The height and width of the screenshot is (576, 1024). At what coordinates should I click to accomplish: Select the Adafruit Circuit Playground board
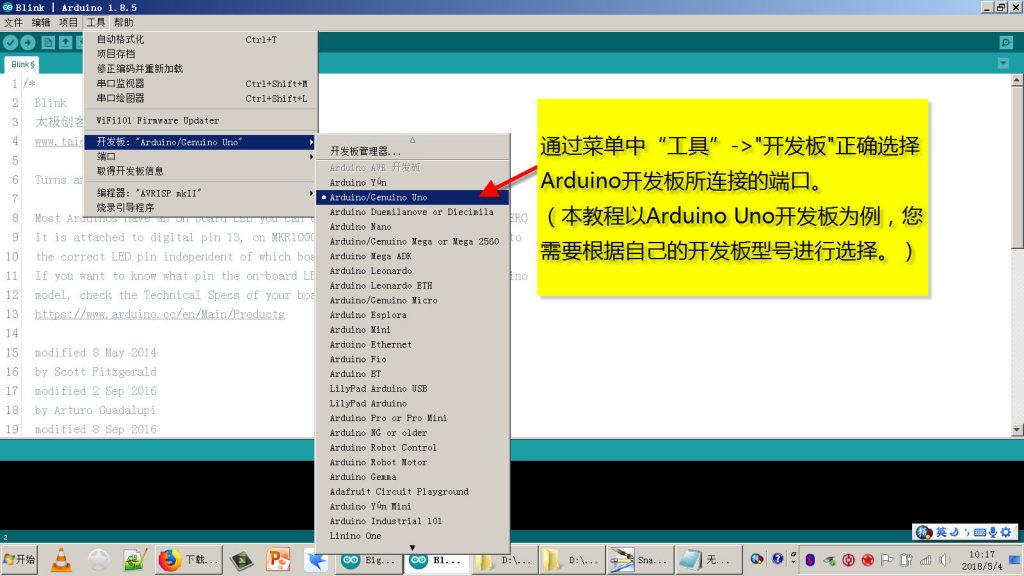(412, 492)
